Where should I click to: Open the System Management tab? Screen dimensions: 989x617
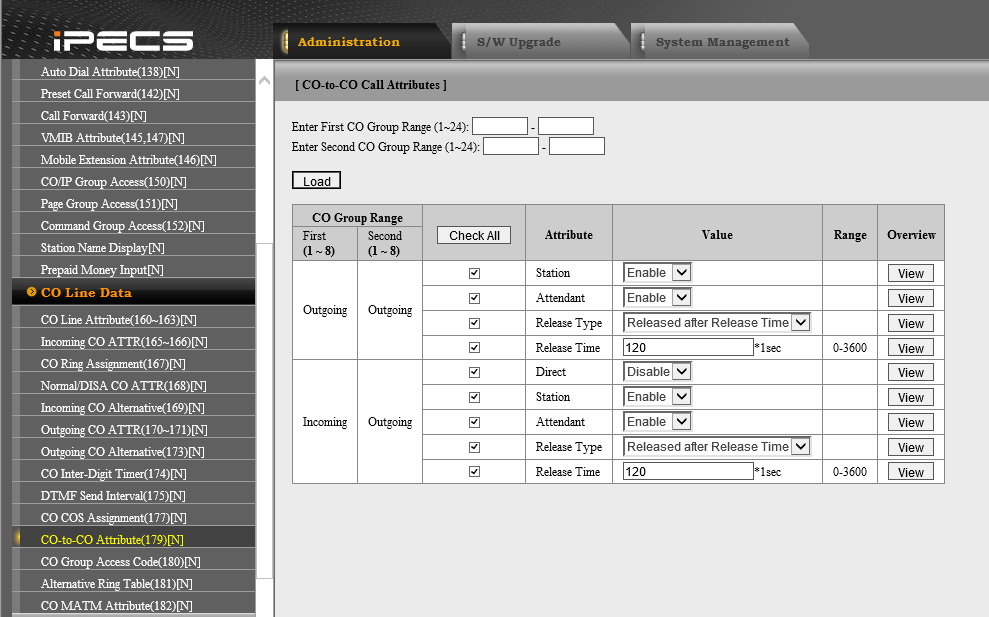pos(722,42)
